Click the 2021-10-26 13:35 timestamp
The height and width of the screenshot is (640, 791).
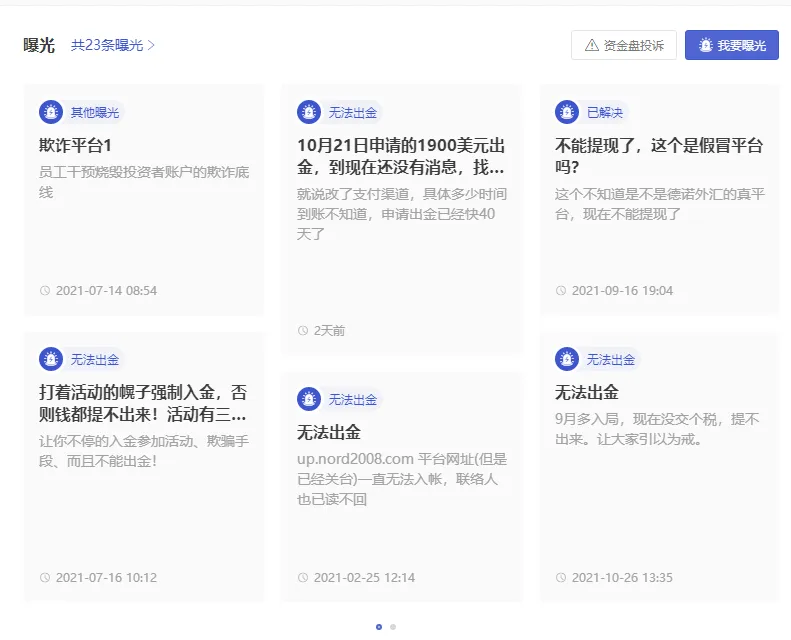622,577
